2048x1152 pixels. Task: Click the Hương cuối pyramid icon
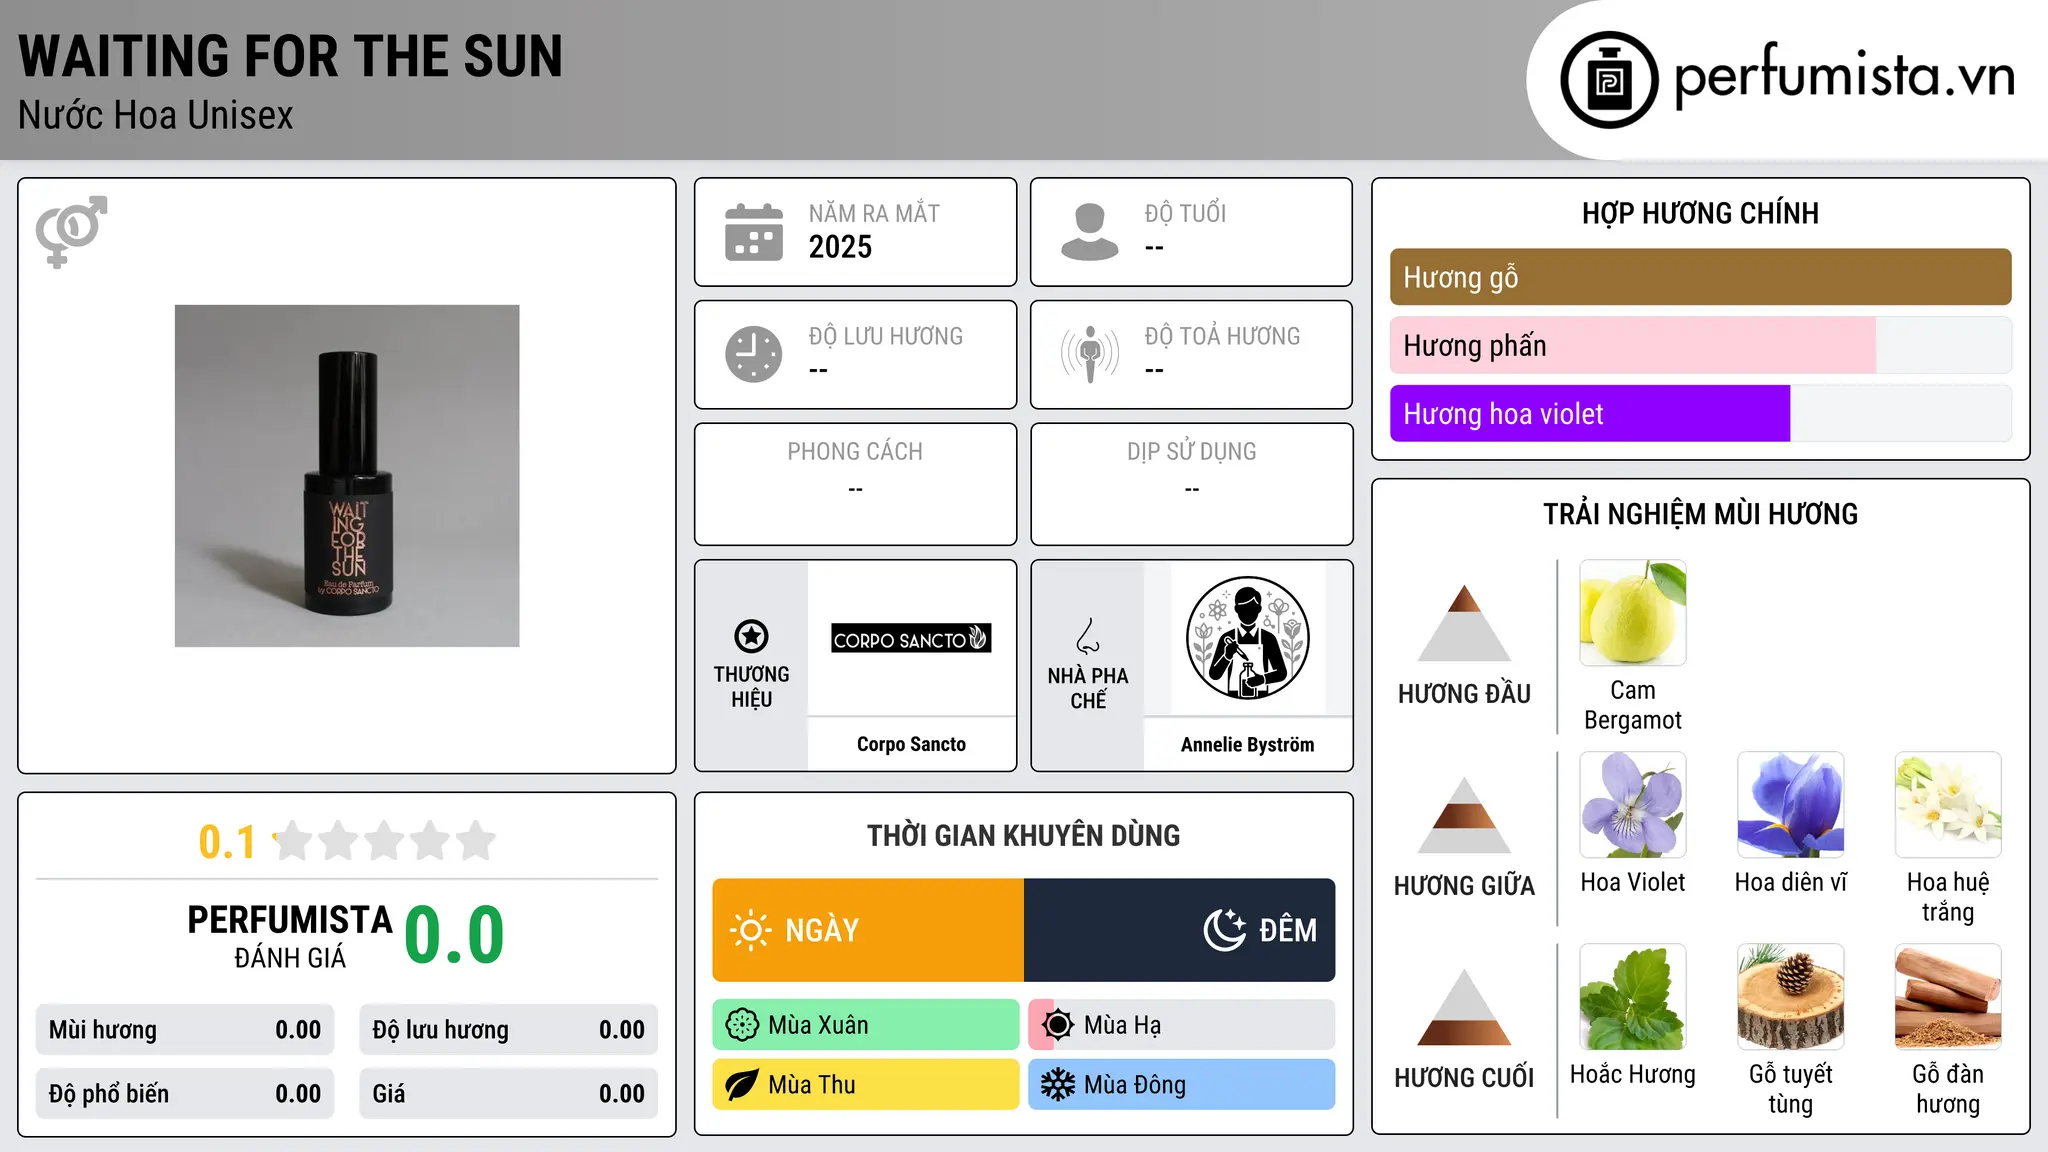1464,1007
